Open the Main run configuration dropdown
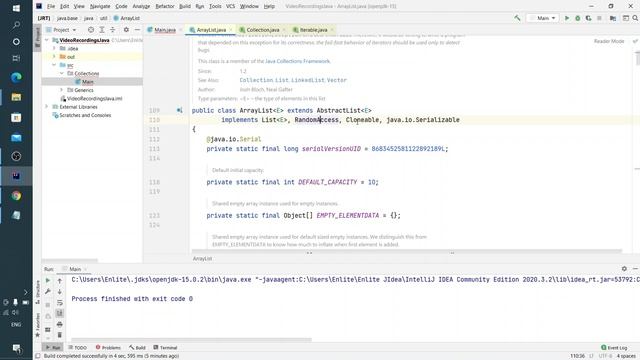The width and height of the screenshot is (640, 360). click(542, 18)
